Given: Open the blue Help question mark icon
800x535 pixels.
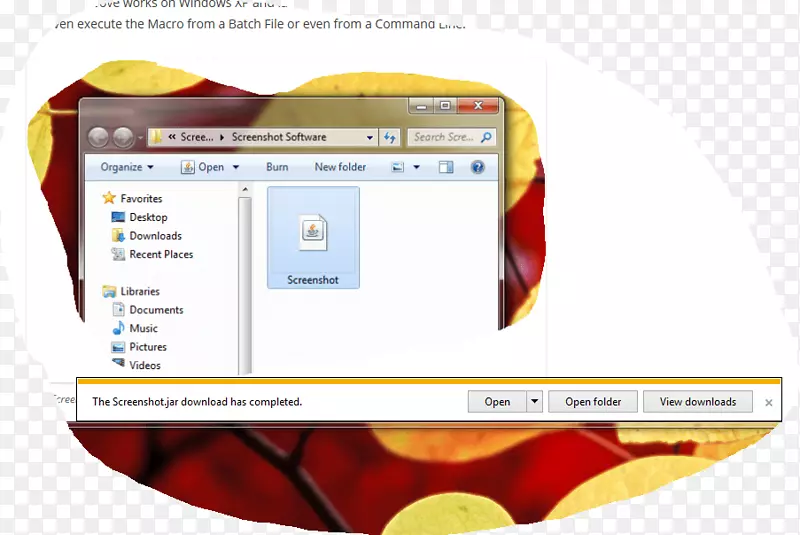Looking at the screenshot, I should (477, 167).
